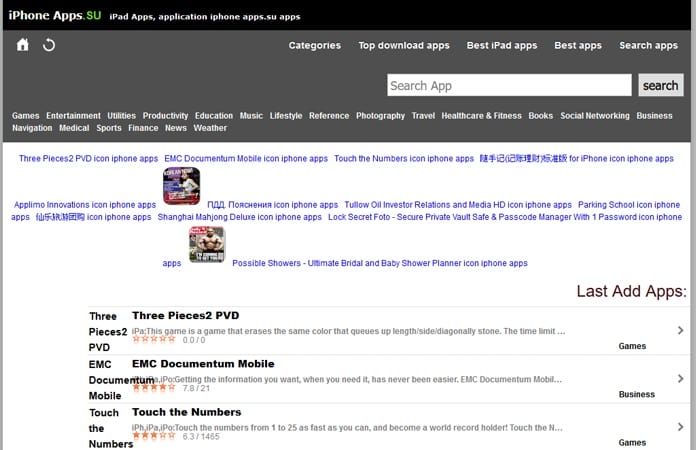696x450 pixels.
Task: Select the Books category
Action: click(541, 116)
